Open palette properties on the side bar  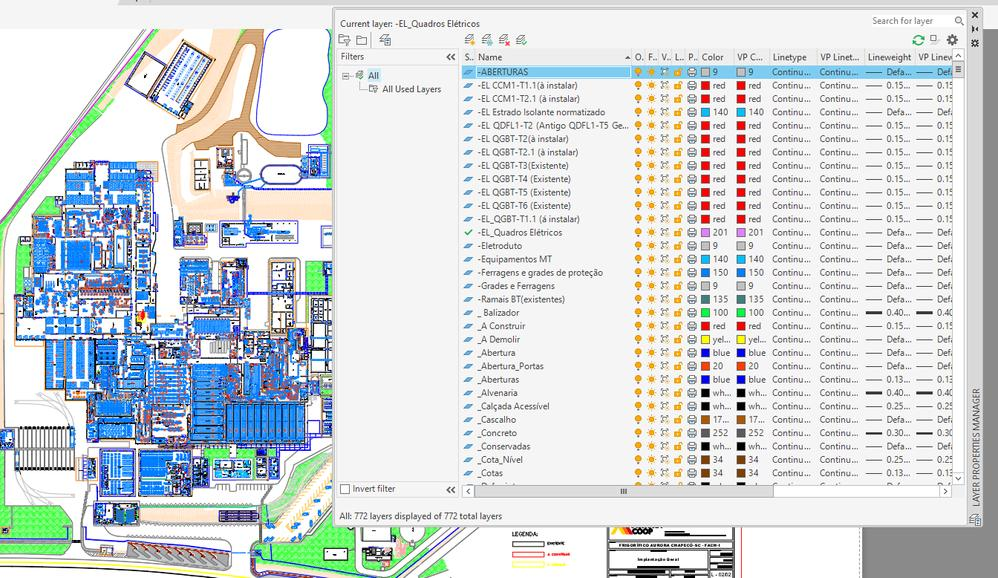pyautogui.click(x=974, y=43)
